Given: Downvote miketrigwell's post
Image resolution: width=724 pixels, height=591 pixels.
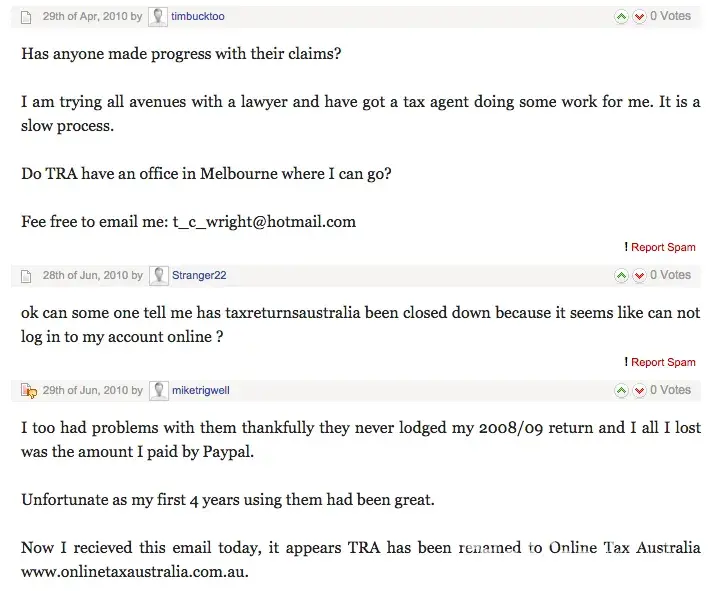Looking at the screenshot, I should click(639, 391).
